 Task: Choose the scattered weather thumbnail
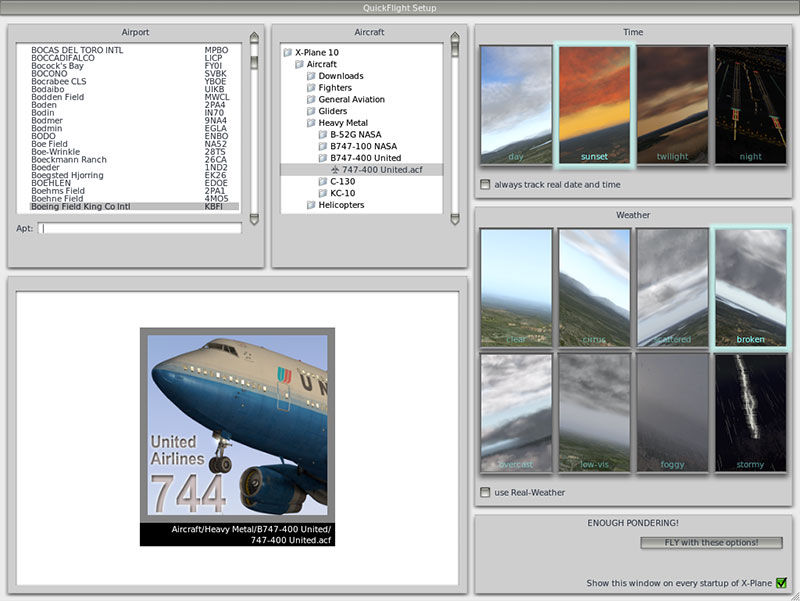(x=672, y=288)
